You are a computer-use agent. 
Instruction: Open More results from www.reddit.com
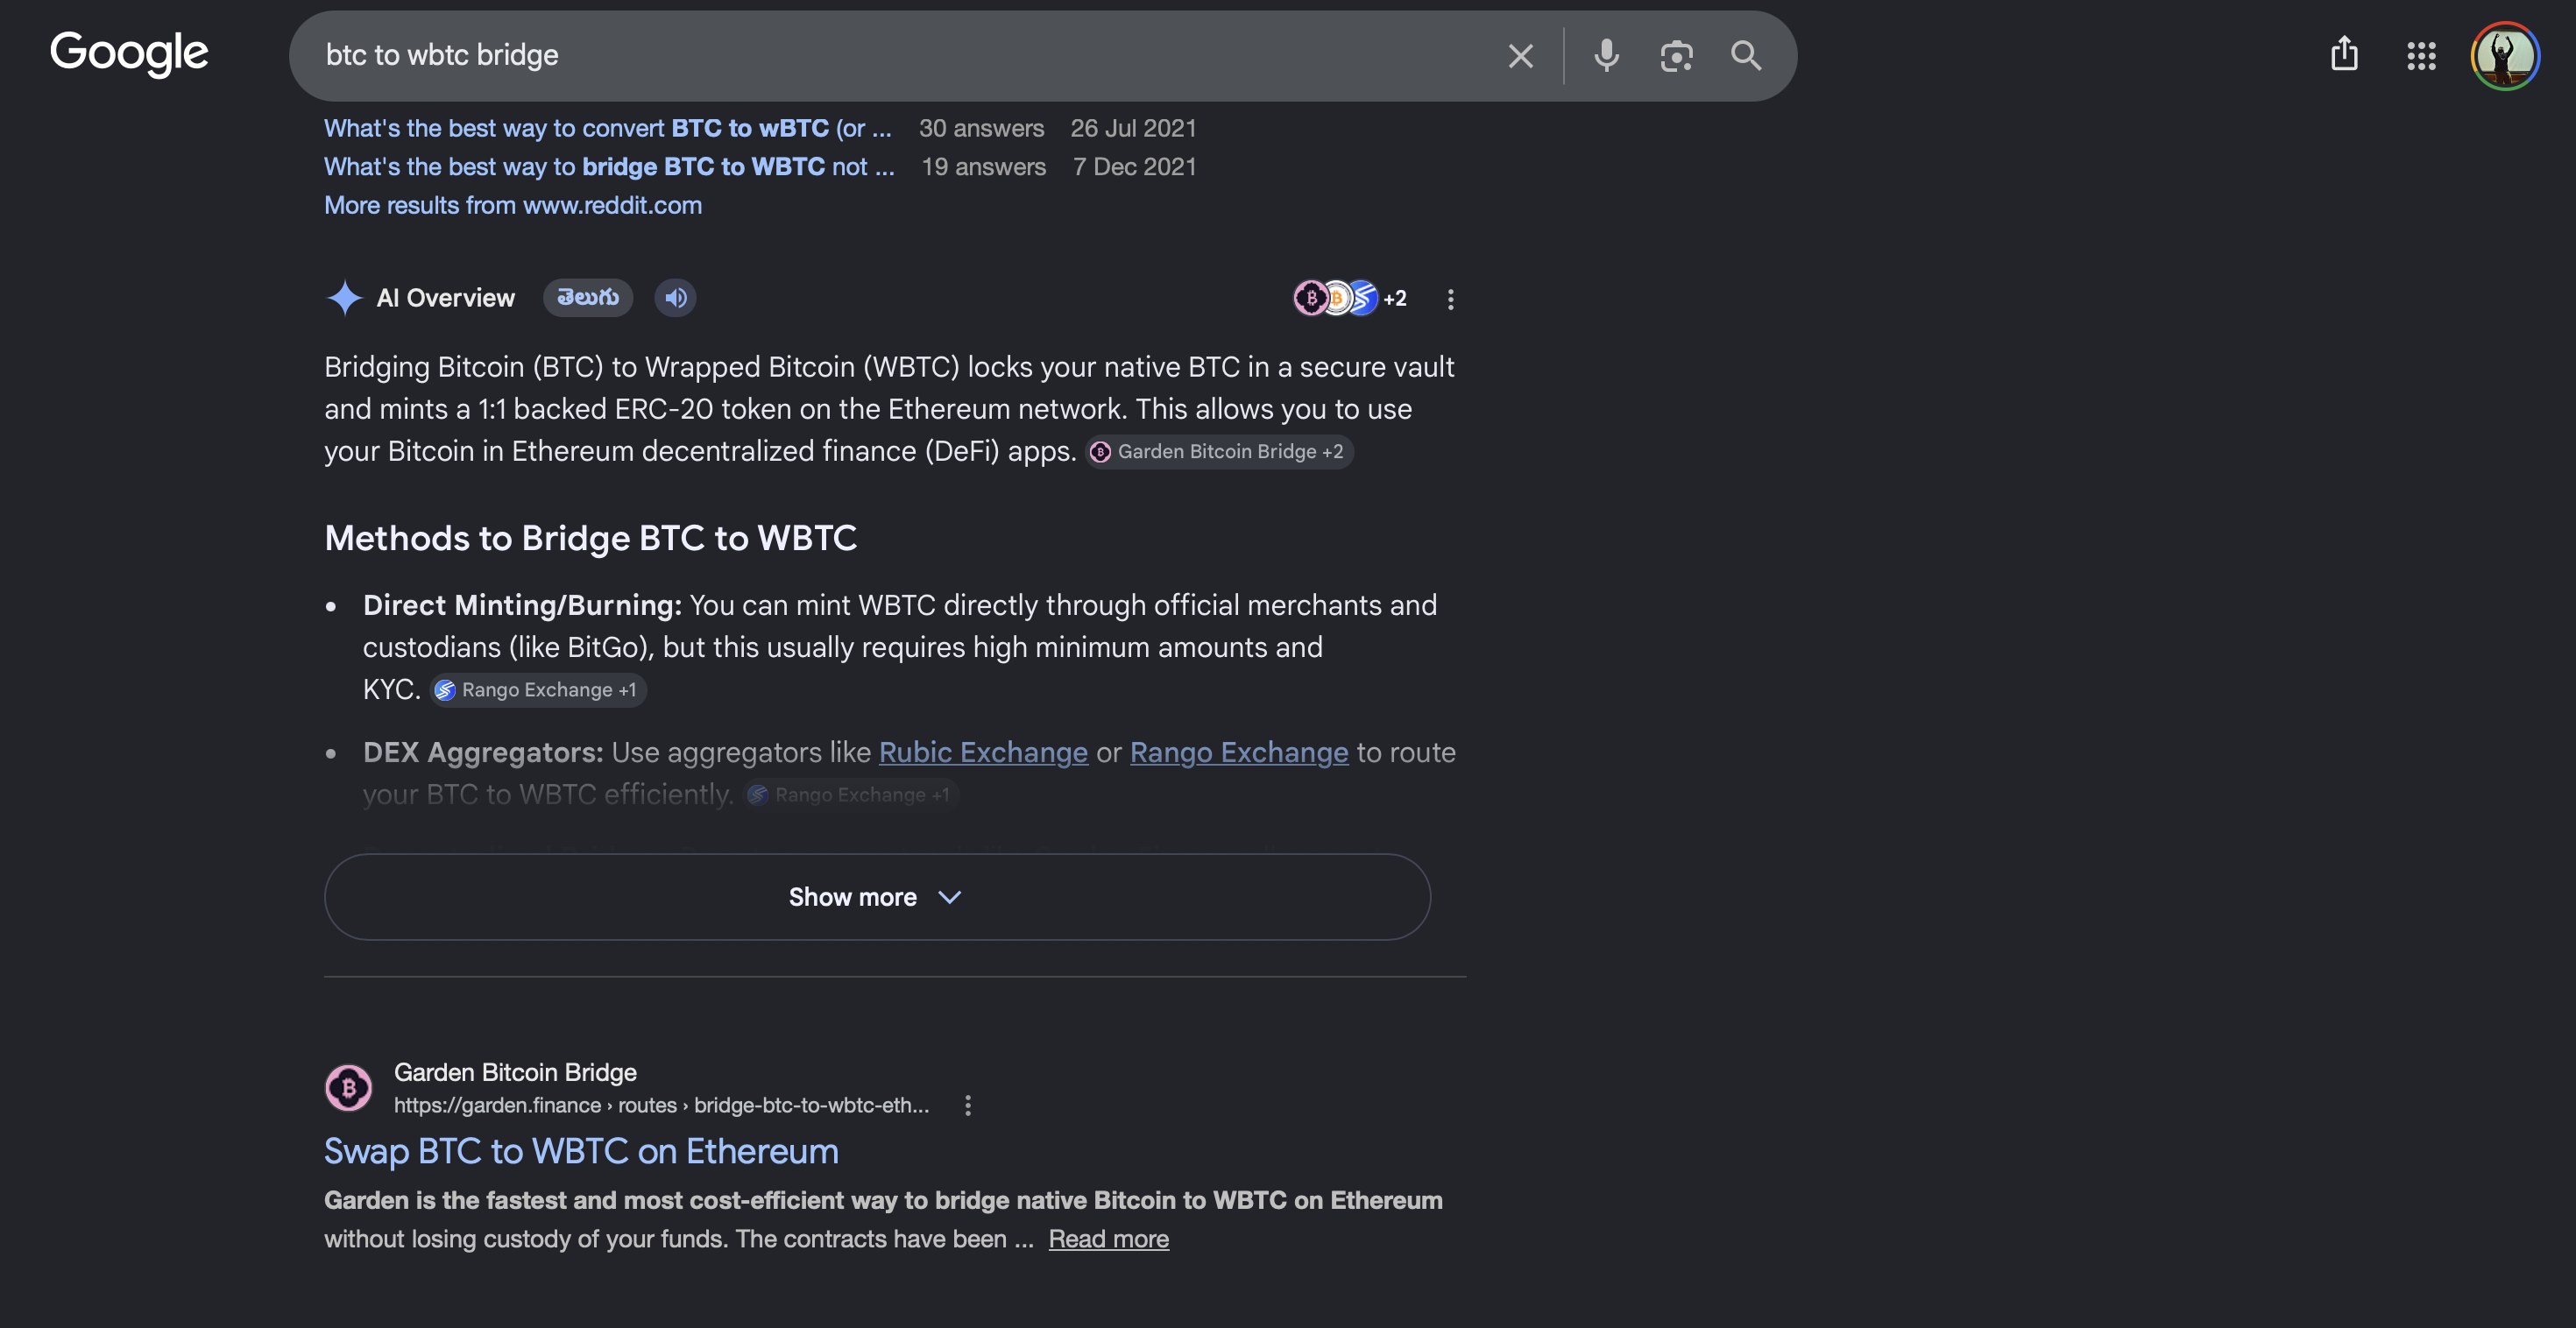(x=513, y=205)
